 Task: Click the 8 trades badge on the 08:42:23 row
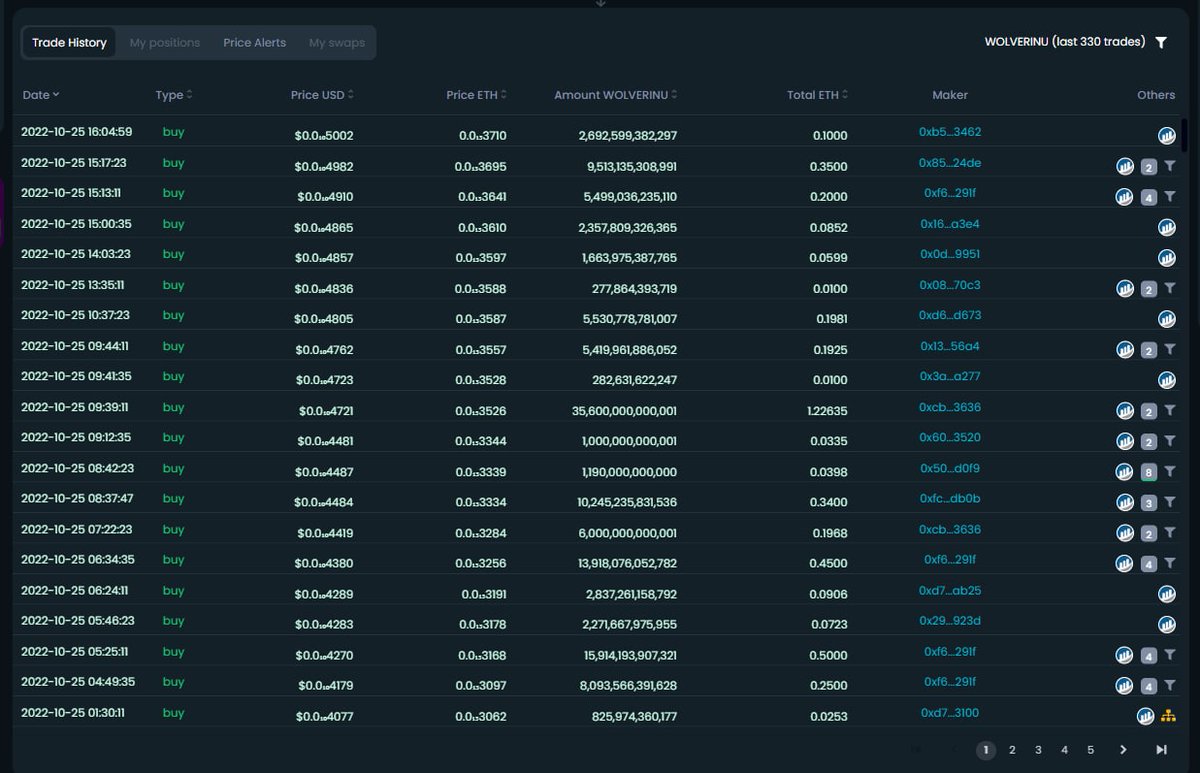pos(1149,472)
